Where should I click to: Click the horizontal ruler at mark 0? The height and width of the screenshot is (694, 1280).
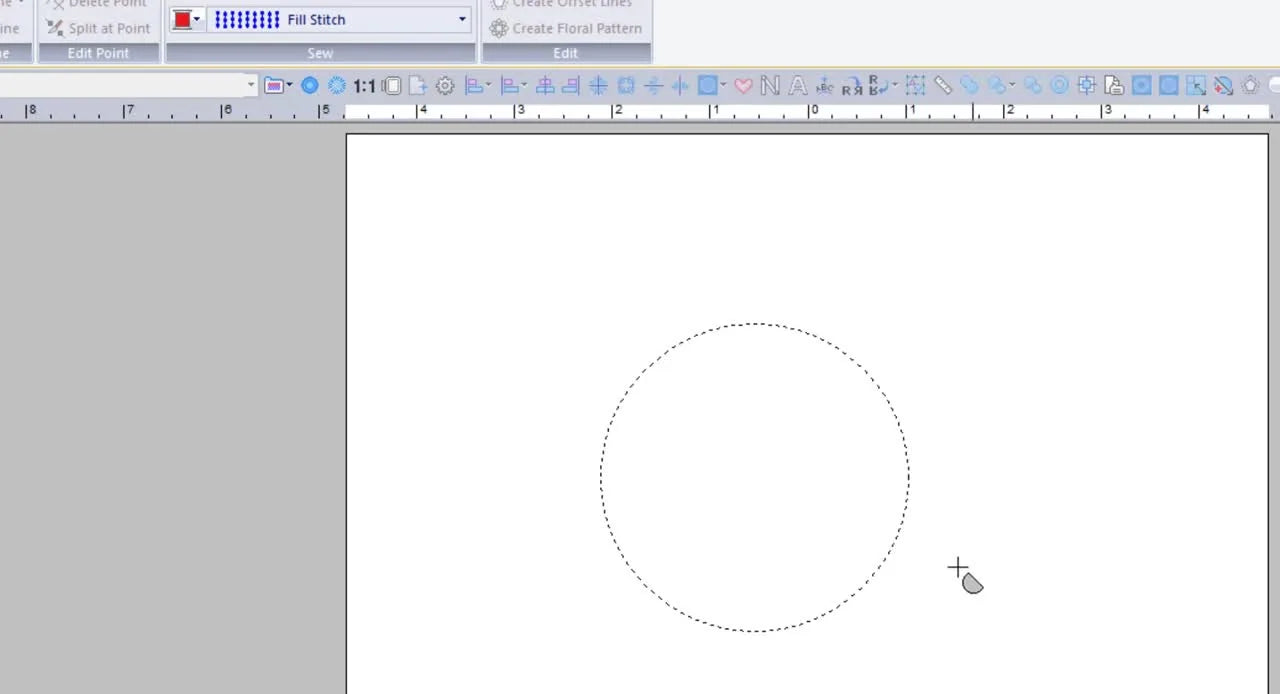(x=814, y=111)
